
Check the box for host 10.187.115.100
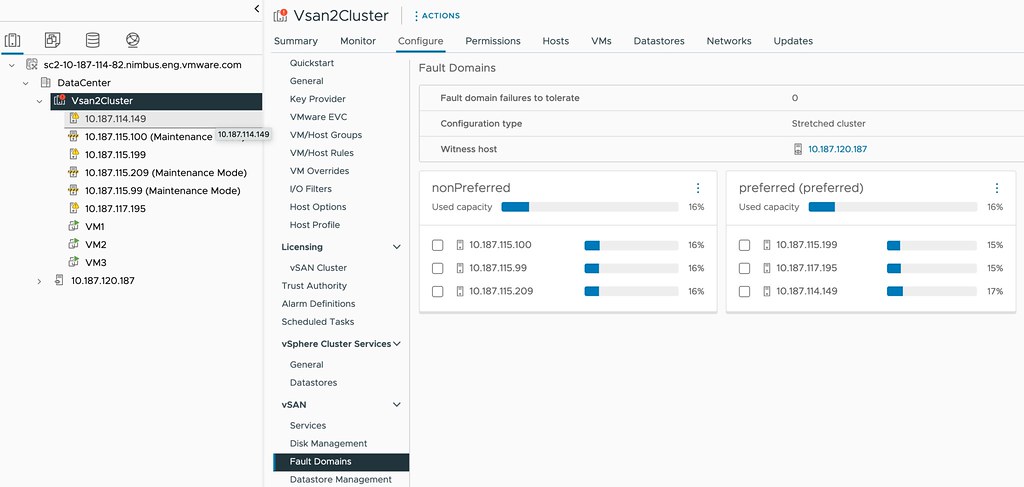coord(438,245)
